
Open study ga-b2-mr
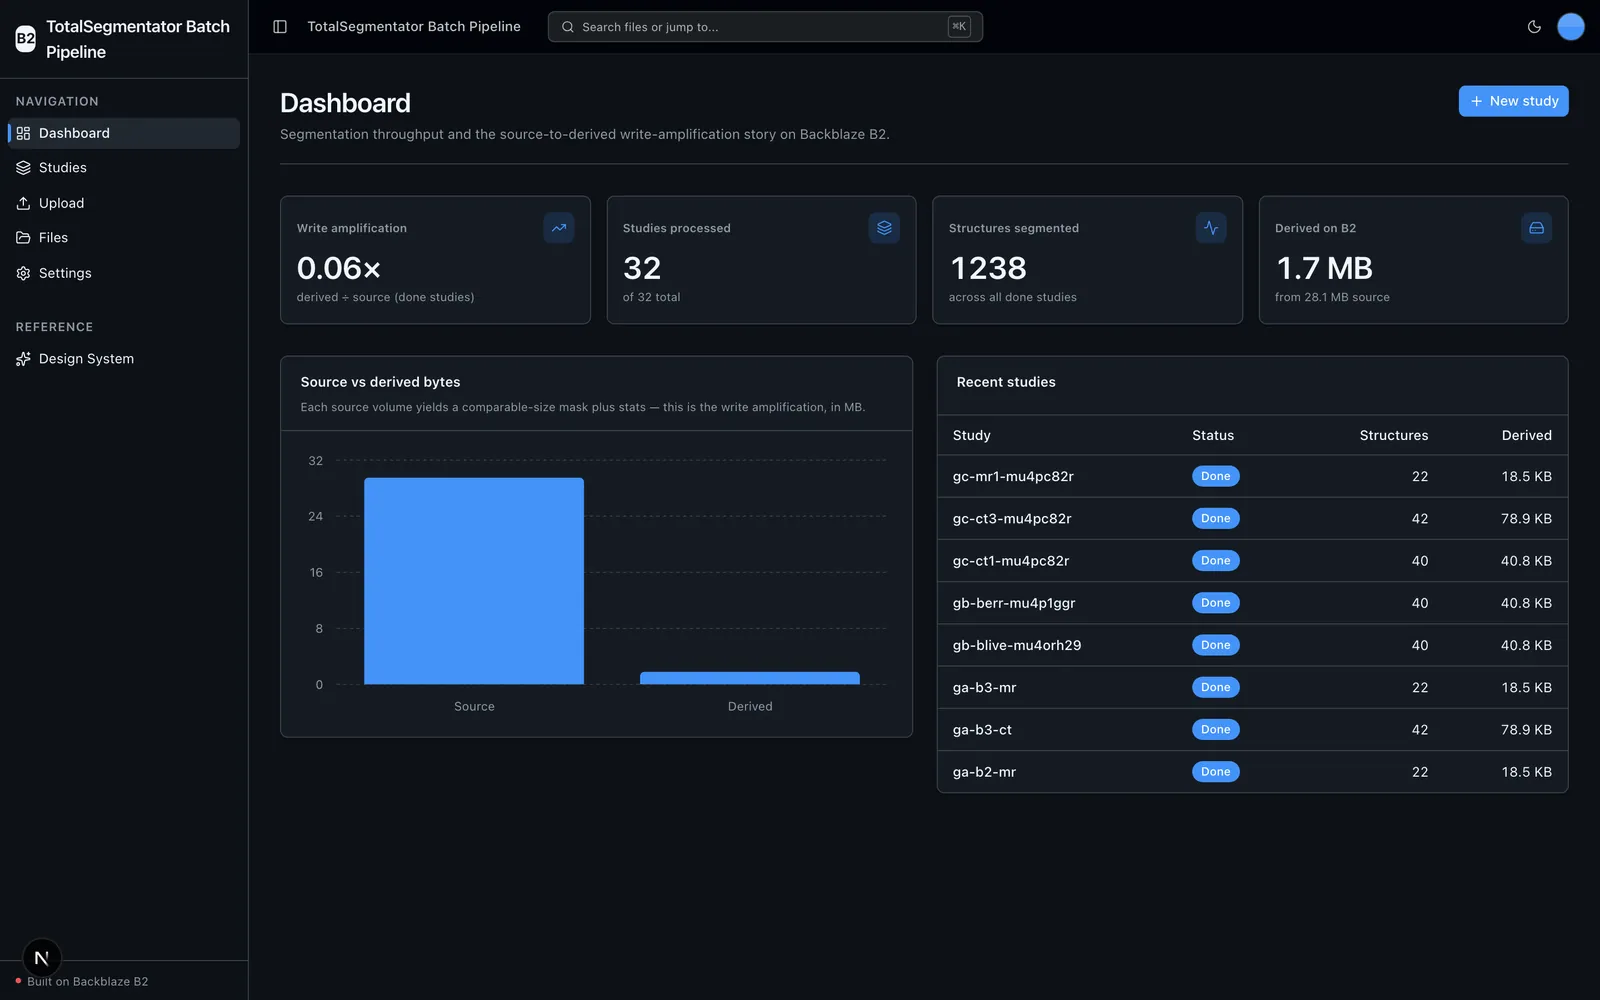(984, 772)
